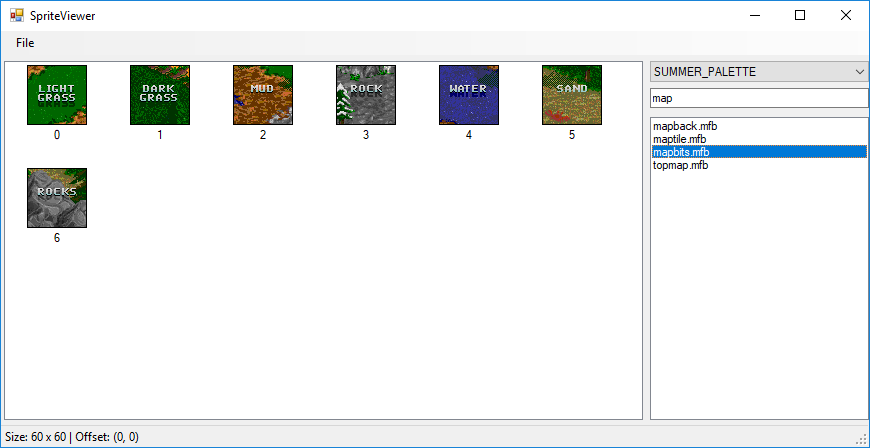Click sprite index label 0
The image size is (870, 448).
(x=57, y=135)
